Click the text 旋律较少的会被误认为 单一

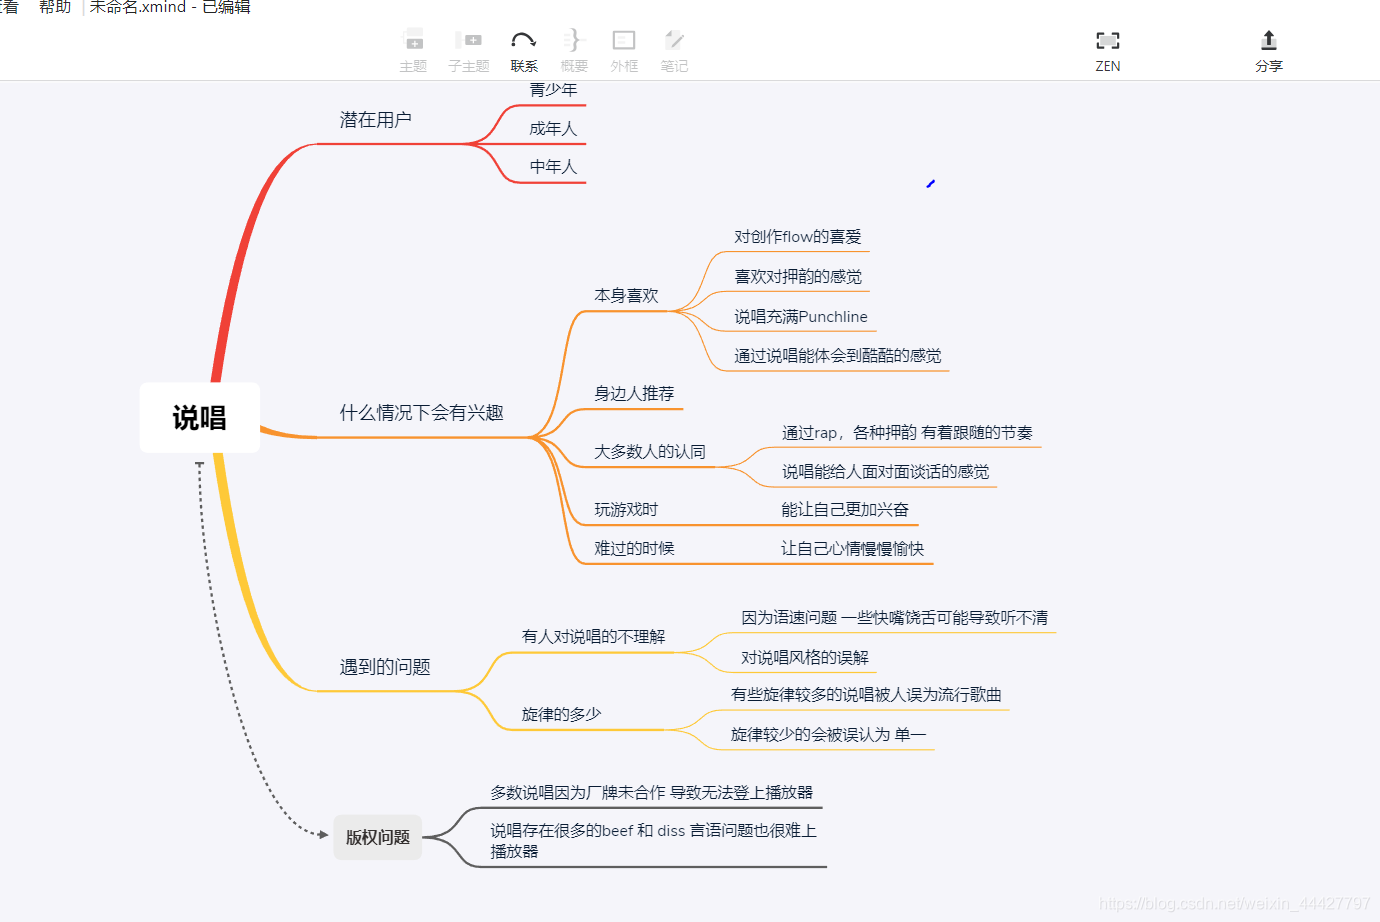[828, 735]
